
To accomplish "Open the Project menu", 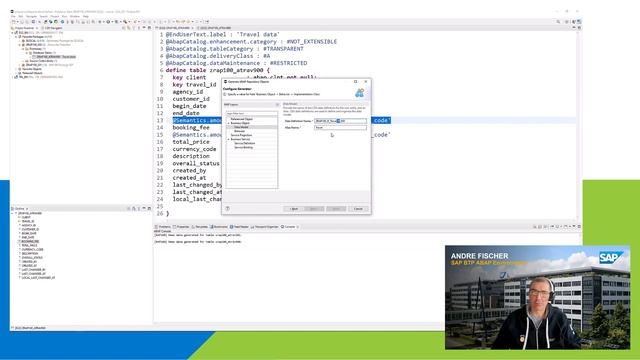I will pyautogui.click(x=55, y=16).
